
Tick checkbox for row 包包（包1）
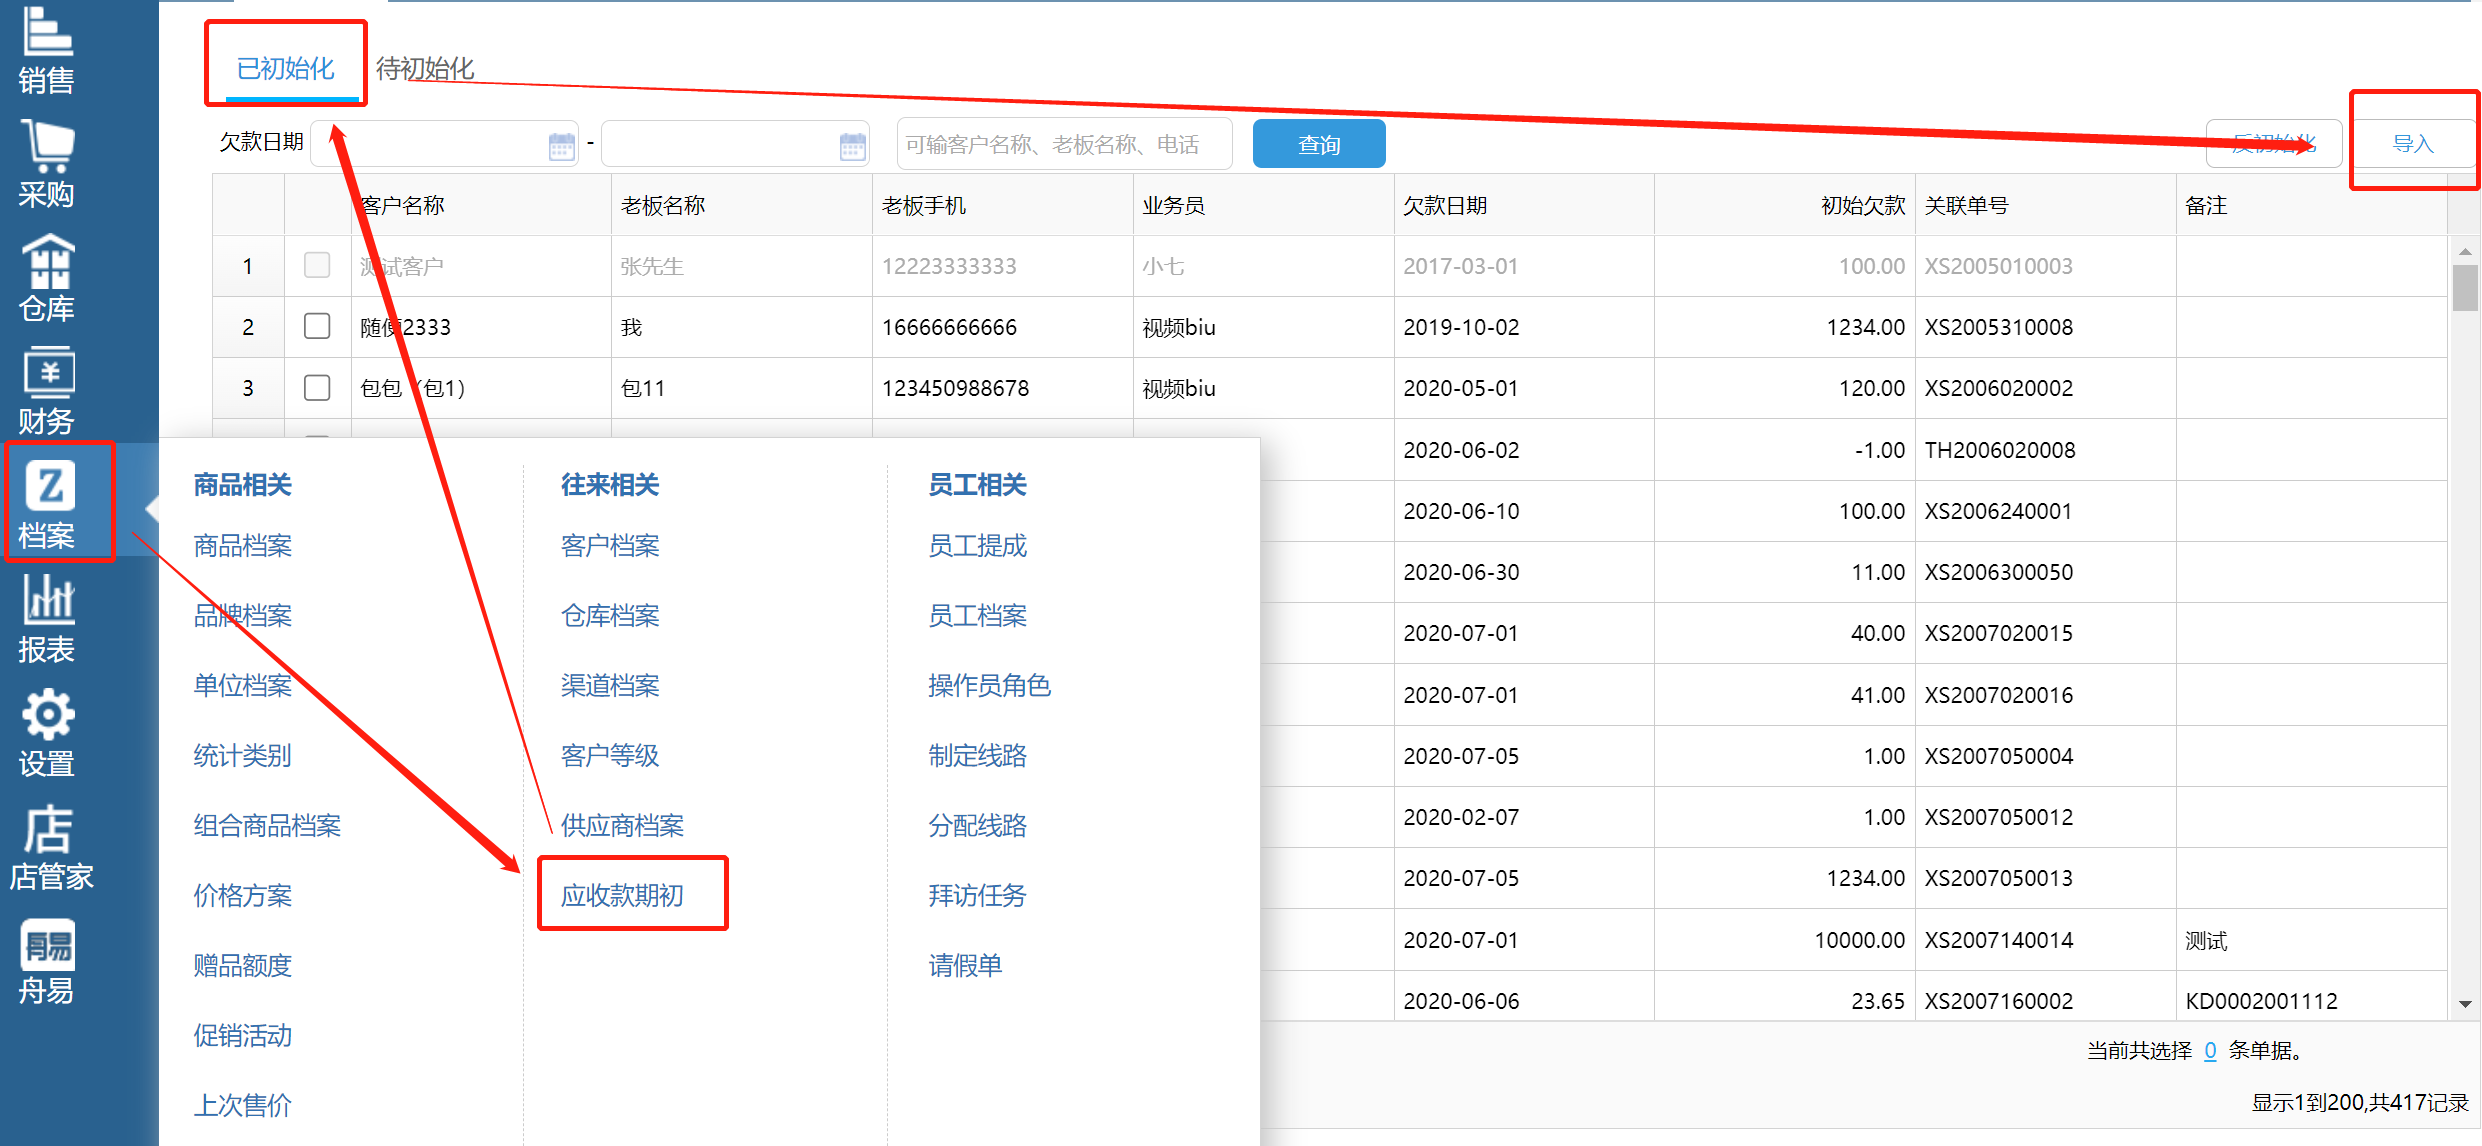(x=317, y=387)
